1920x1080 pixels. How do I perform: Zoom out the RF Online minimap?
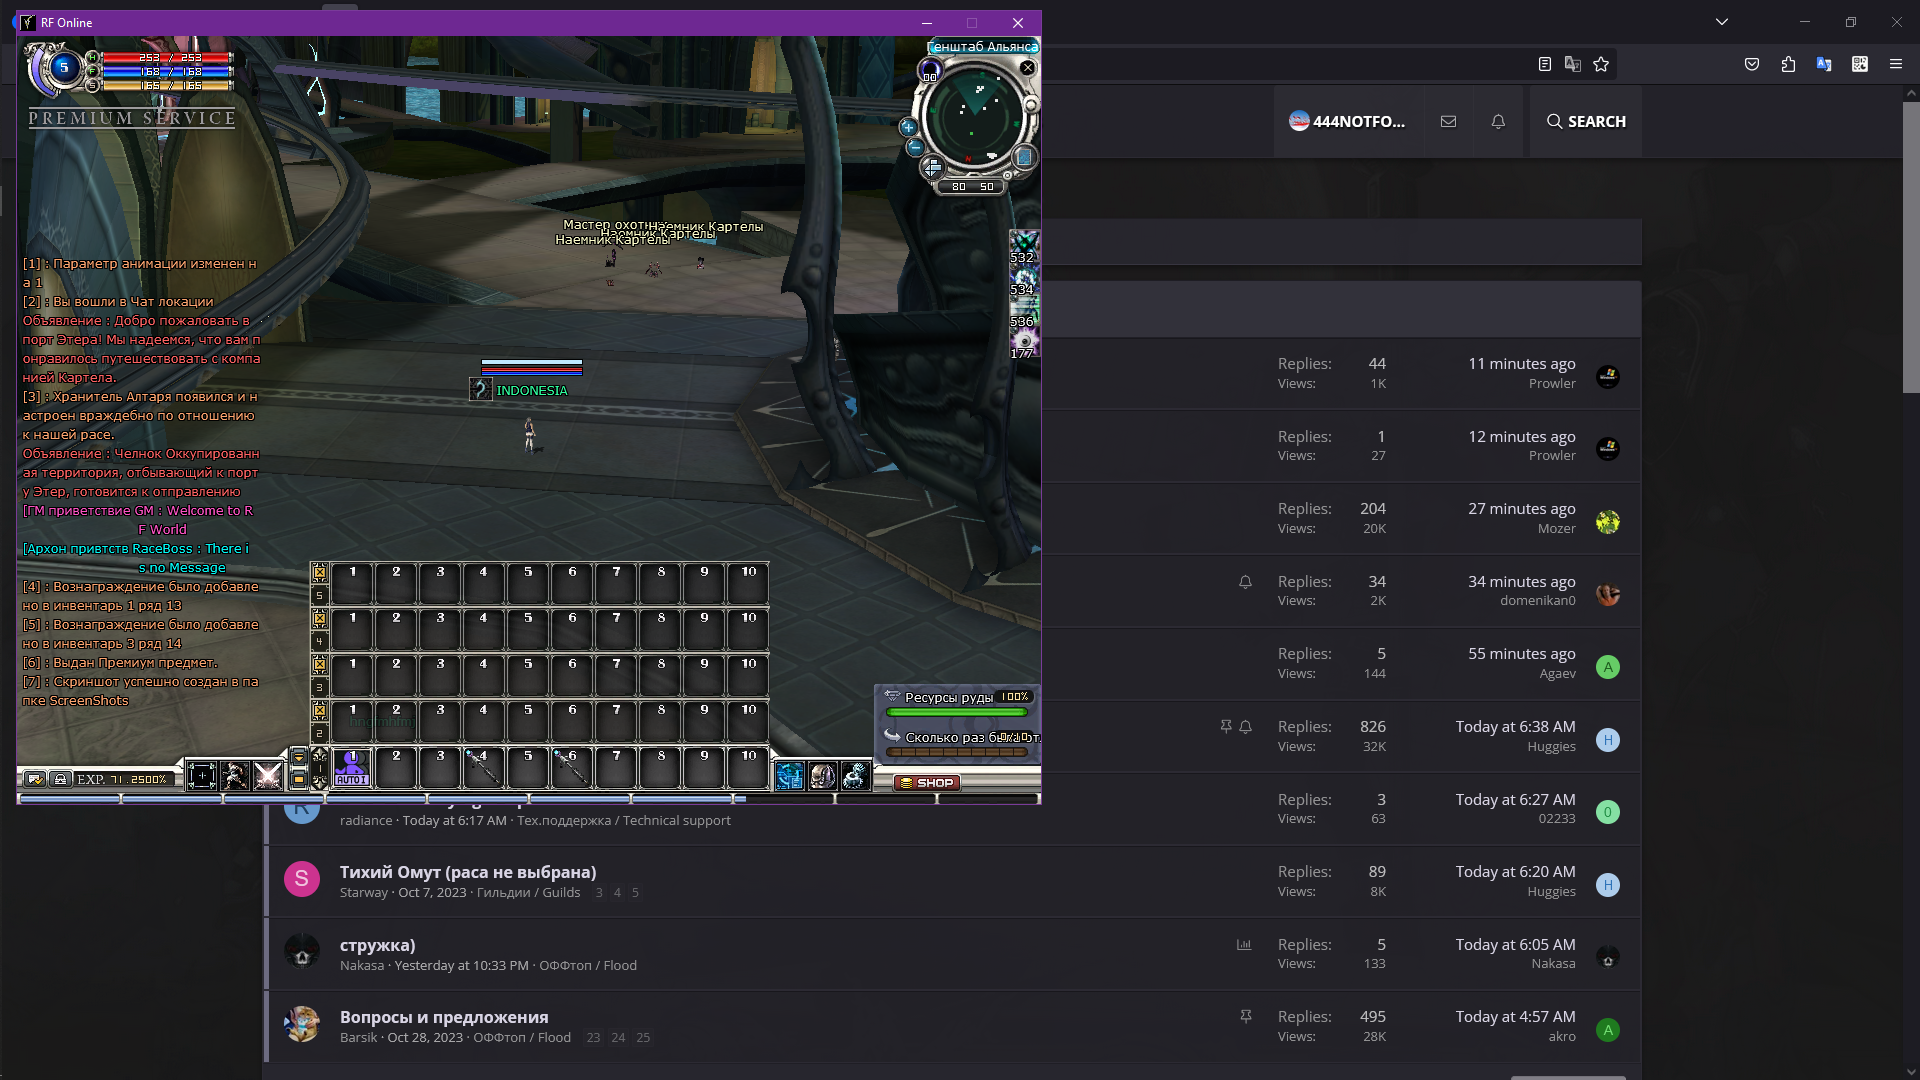(x=915, y=147)
